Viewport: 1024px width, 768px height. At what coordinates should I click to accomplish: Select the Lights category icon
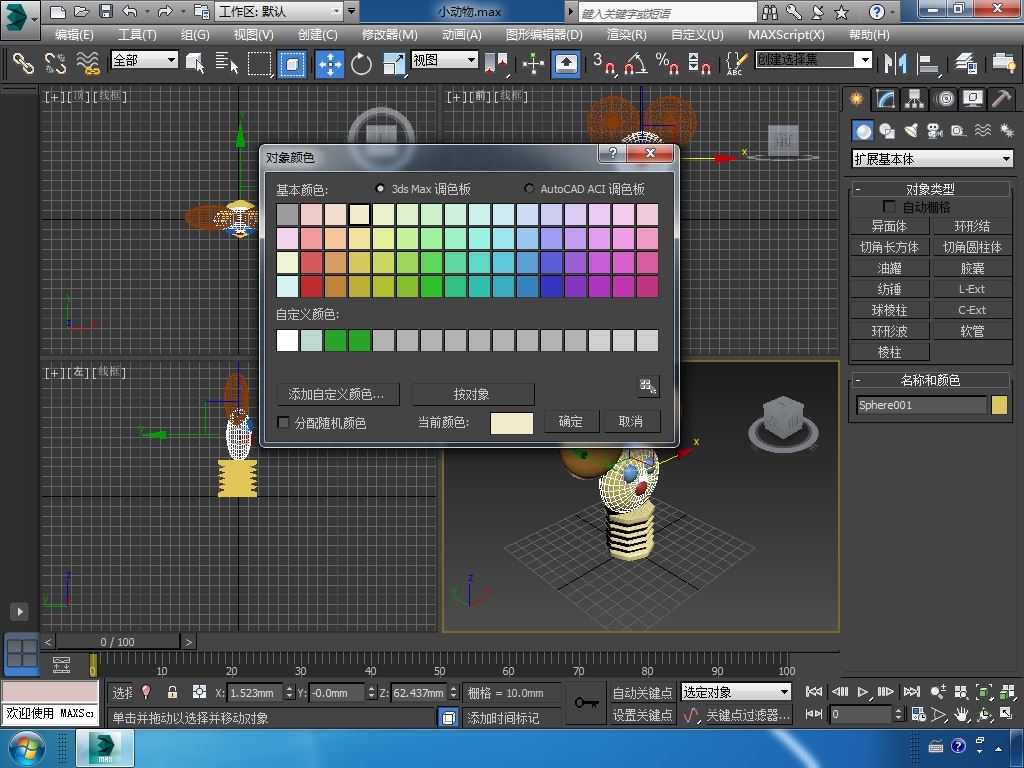click(x=911, y=131)
